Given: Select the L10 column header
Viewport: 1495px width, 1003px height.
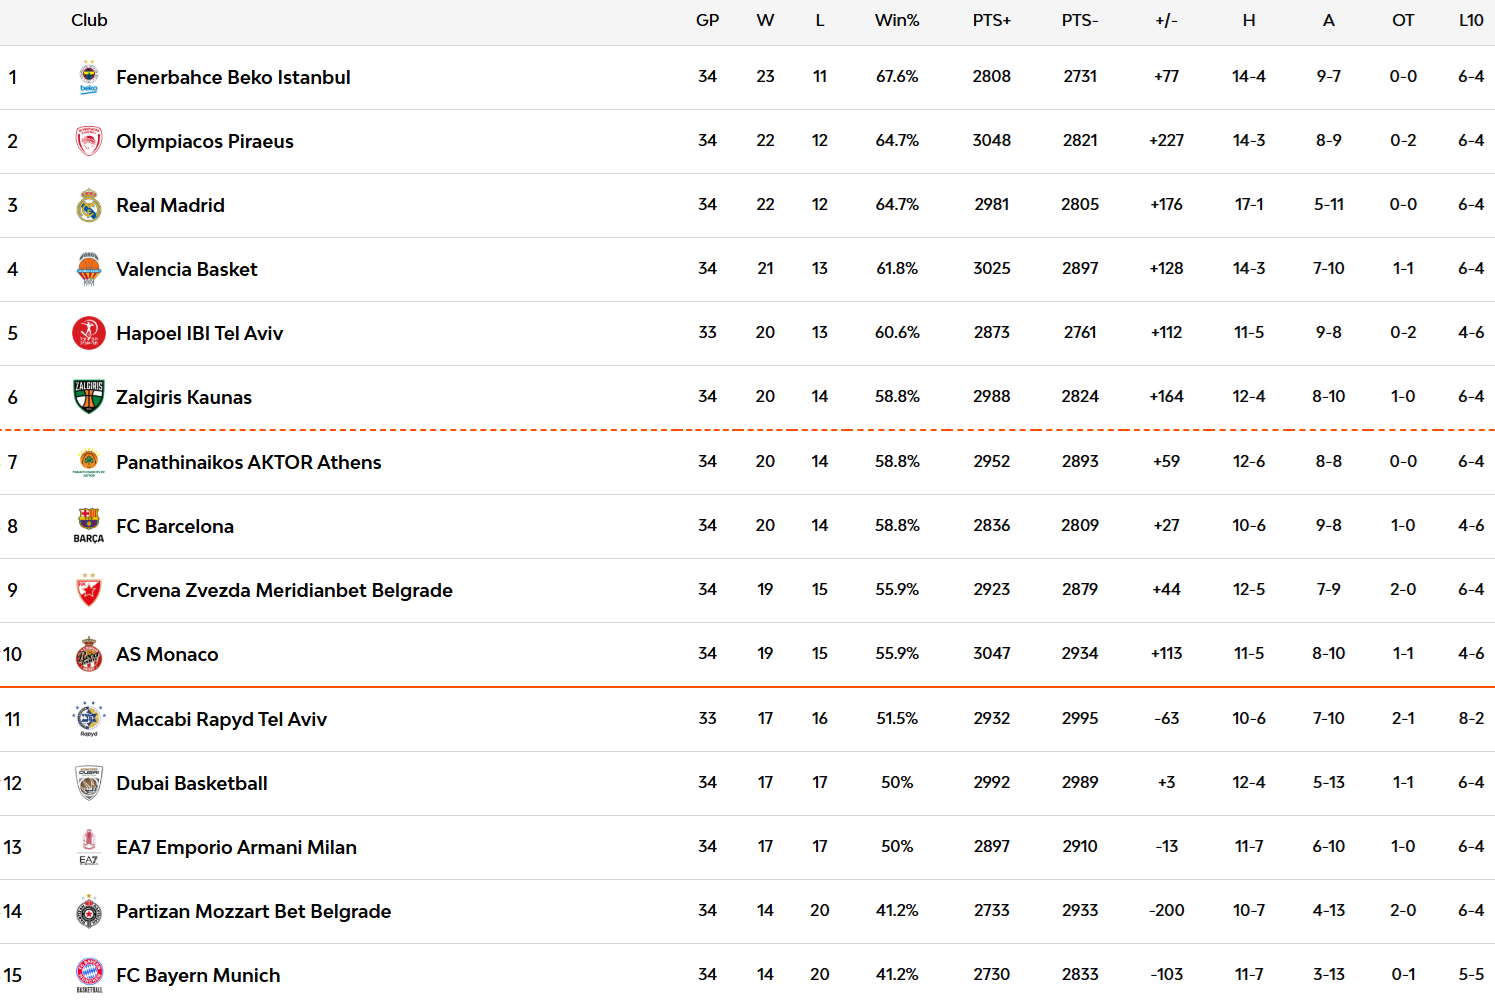Looking at the screenshot, I should tap(1470, 20).
